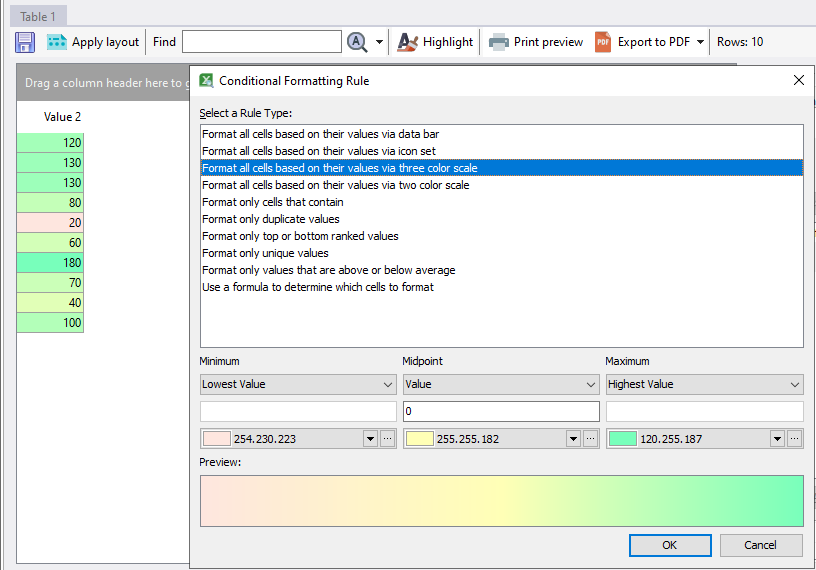Click the Print preview printer icon

pos(498,42)
